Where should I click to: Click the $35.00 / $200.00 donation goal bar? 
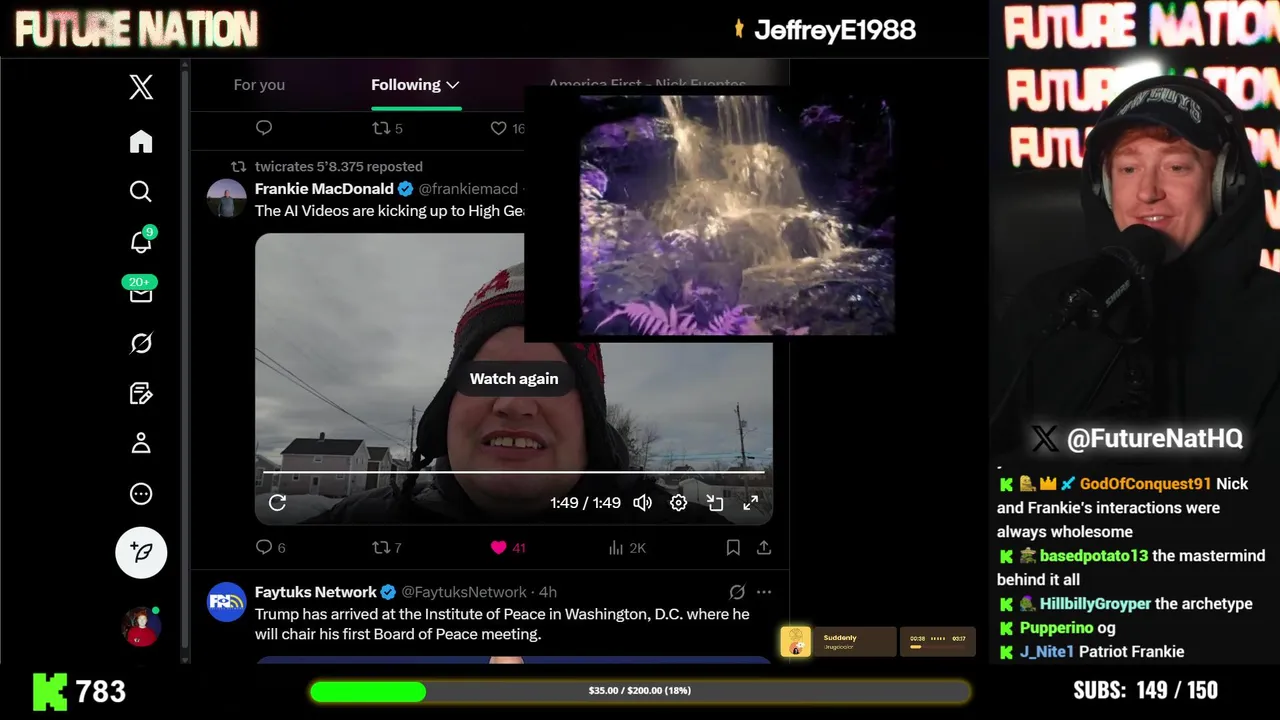[640, 691]
